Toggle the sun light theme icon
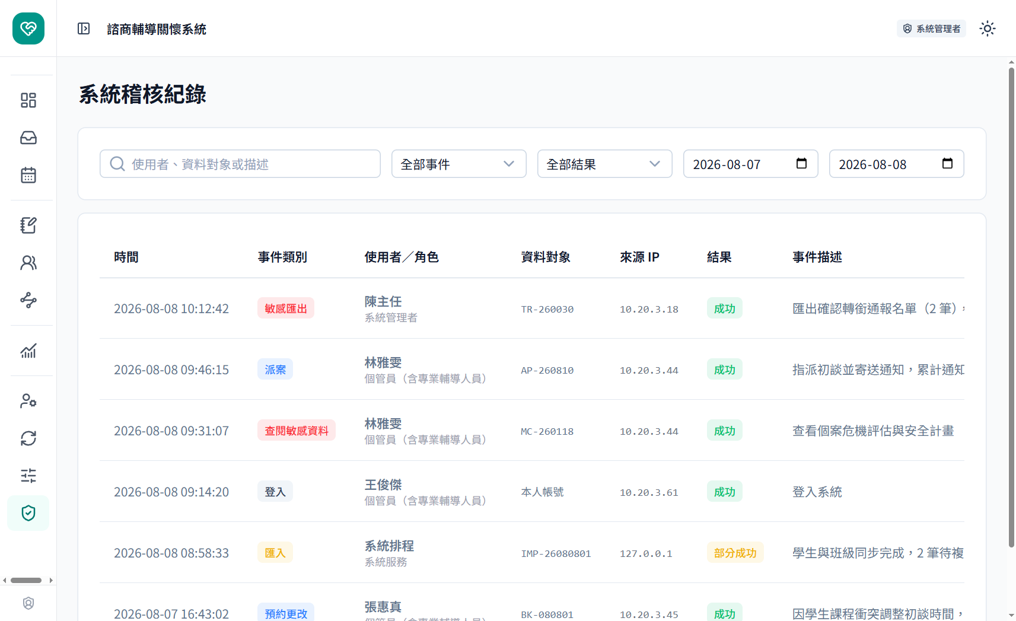This screenshot has height=621, width=1016. (987, 29)
